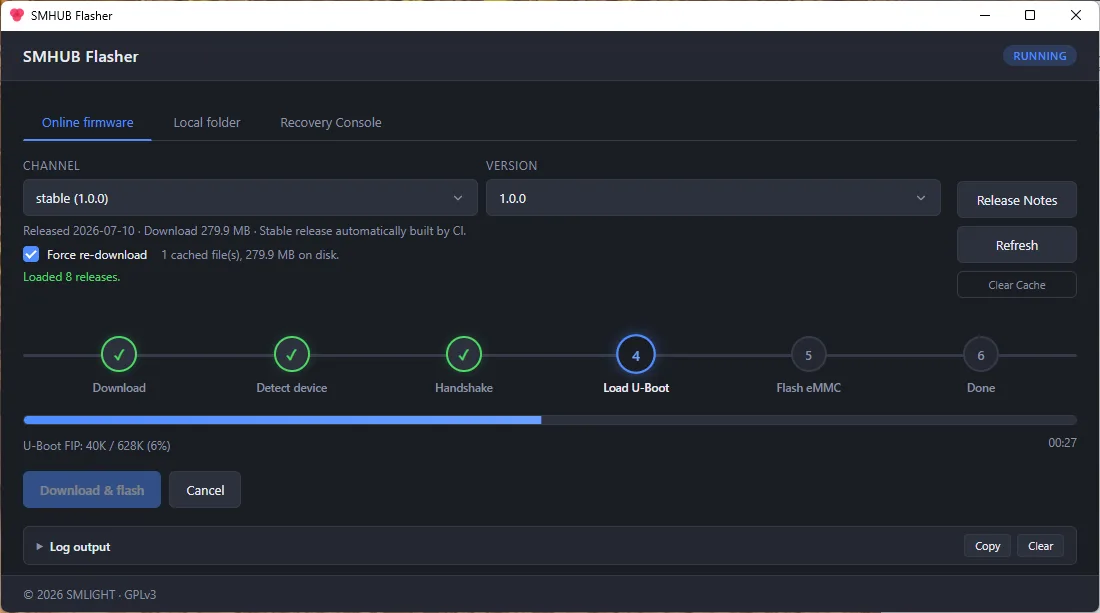The height and width of the screenshot is (613, 1100).
Task: Click the SMHUB Flasher header title
Action: coord(81,57)
